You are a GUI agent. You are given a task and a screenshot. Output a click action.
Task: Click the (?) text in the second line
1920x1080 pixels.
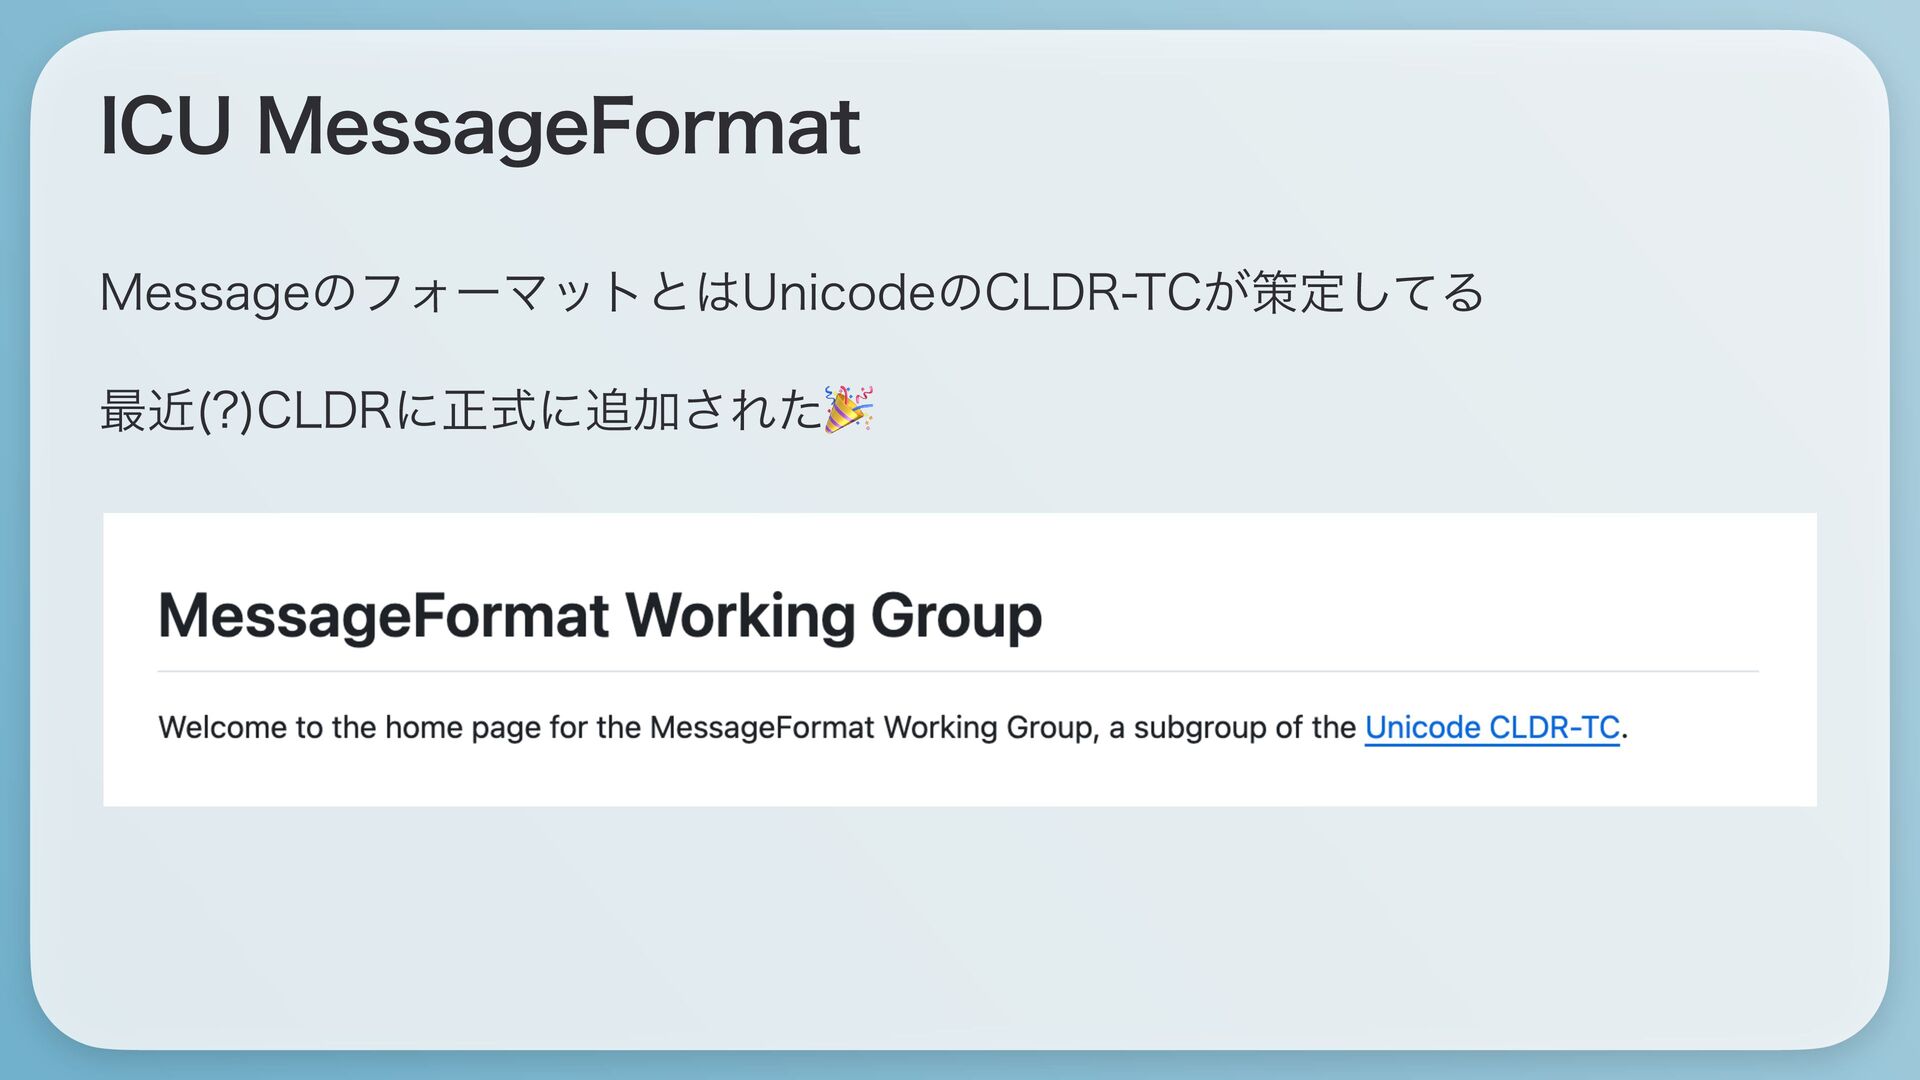226,411
